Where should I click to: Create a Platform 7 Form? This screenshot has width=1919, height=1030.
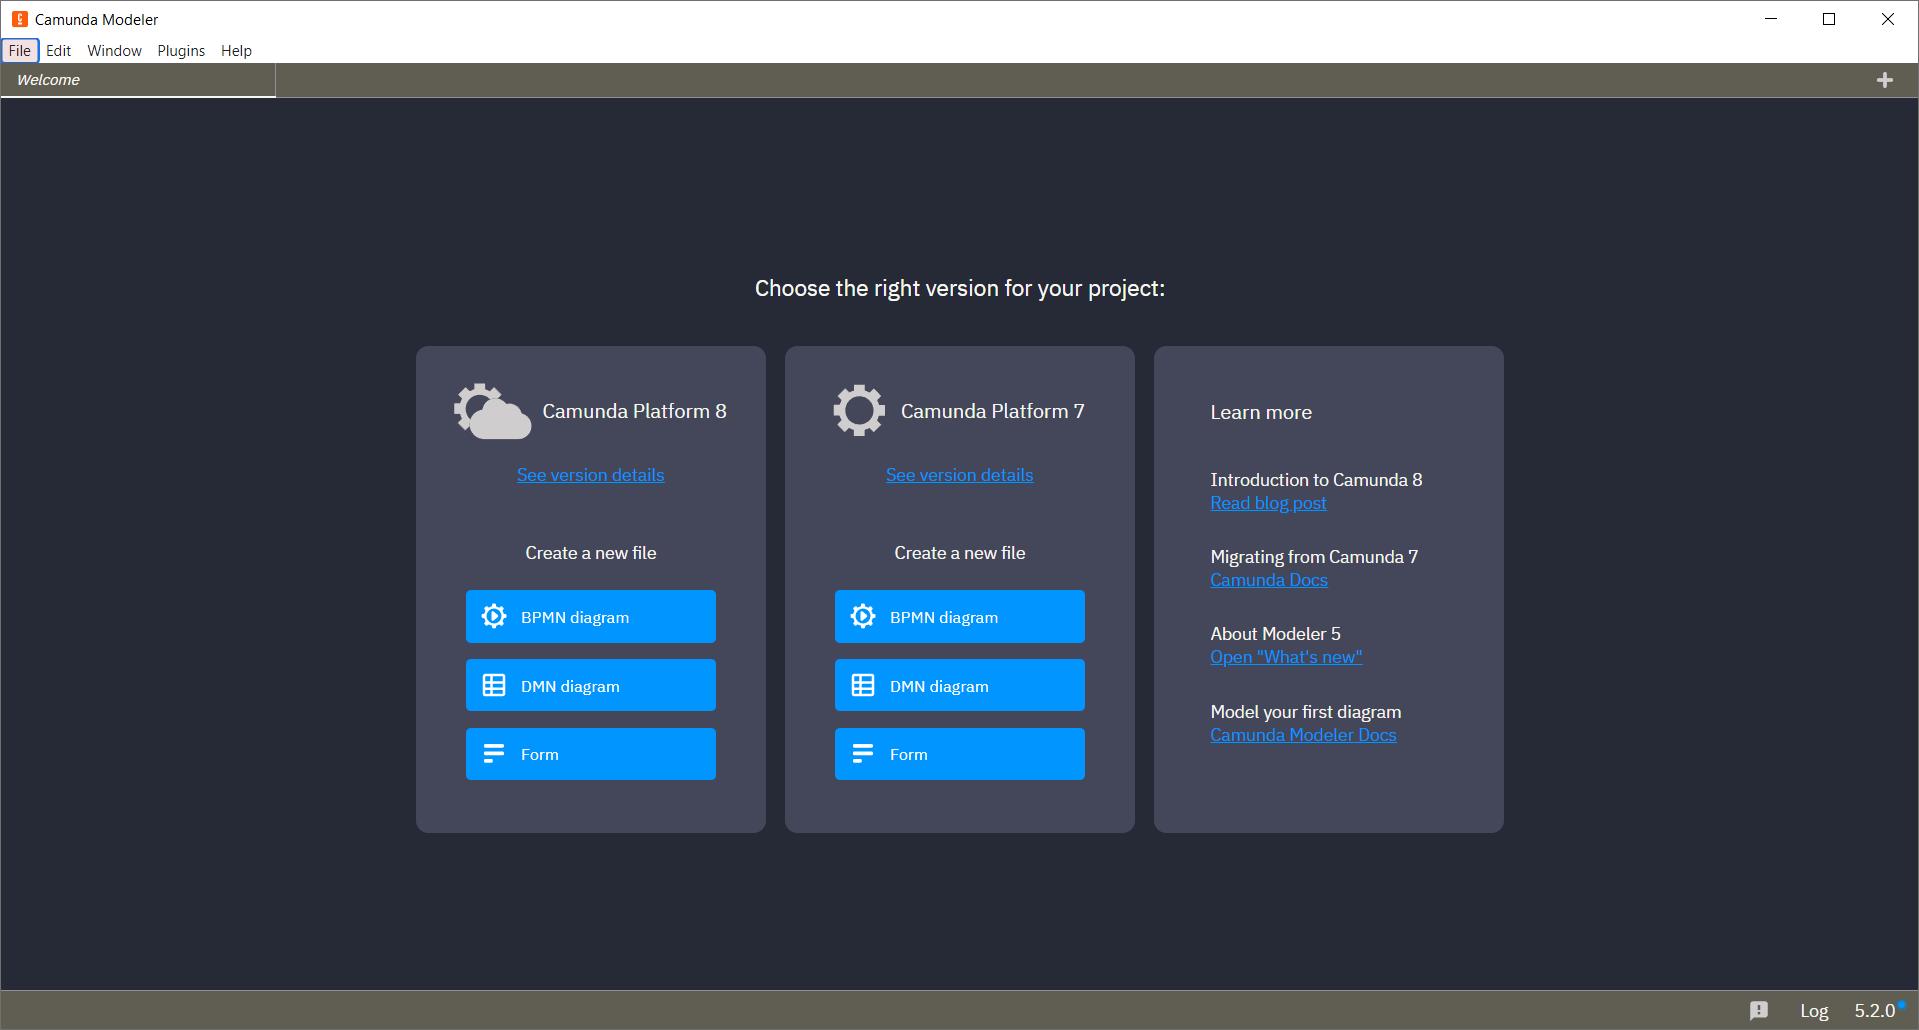coord(959,754)
